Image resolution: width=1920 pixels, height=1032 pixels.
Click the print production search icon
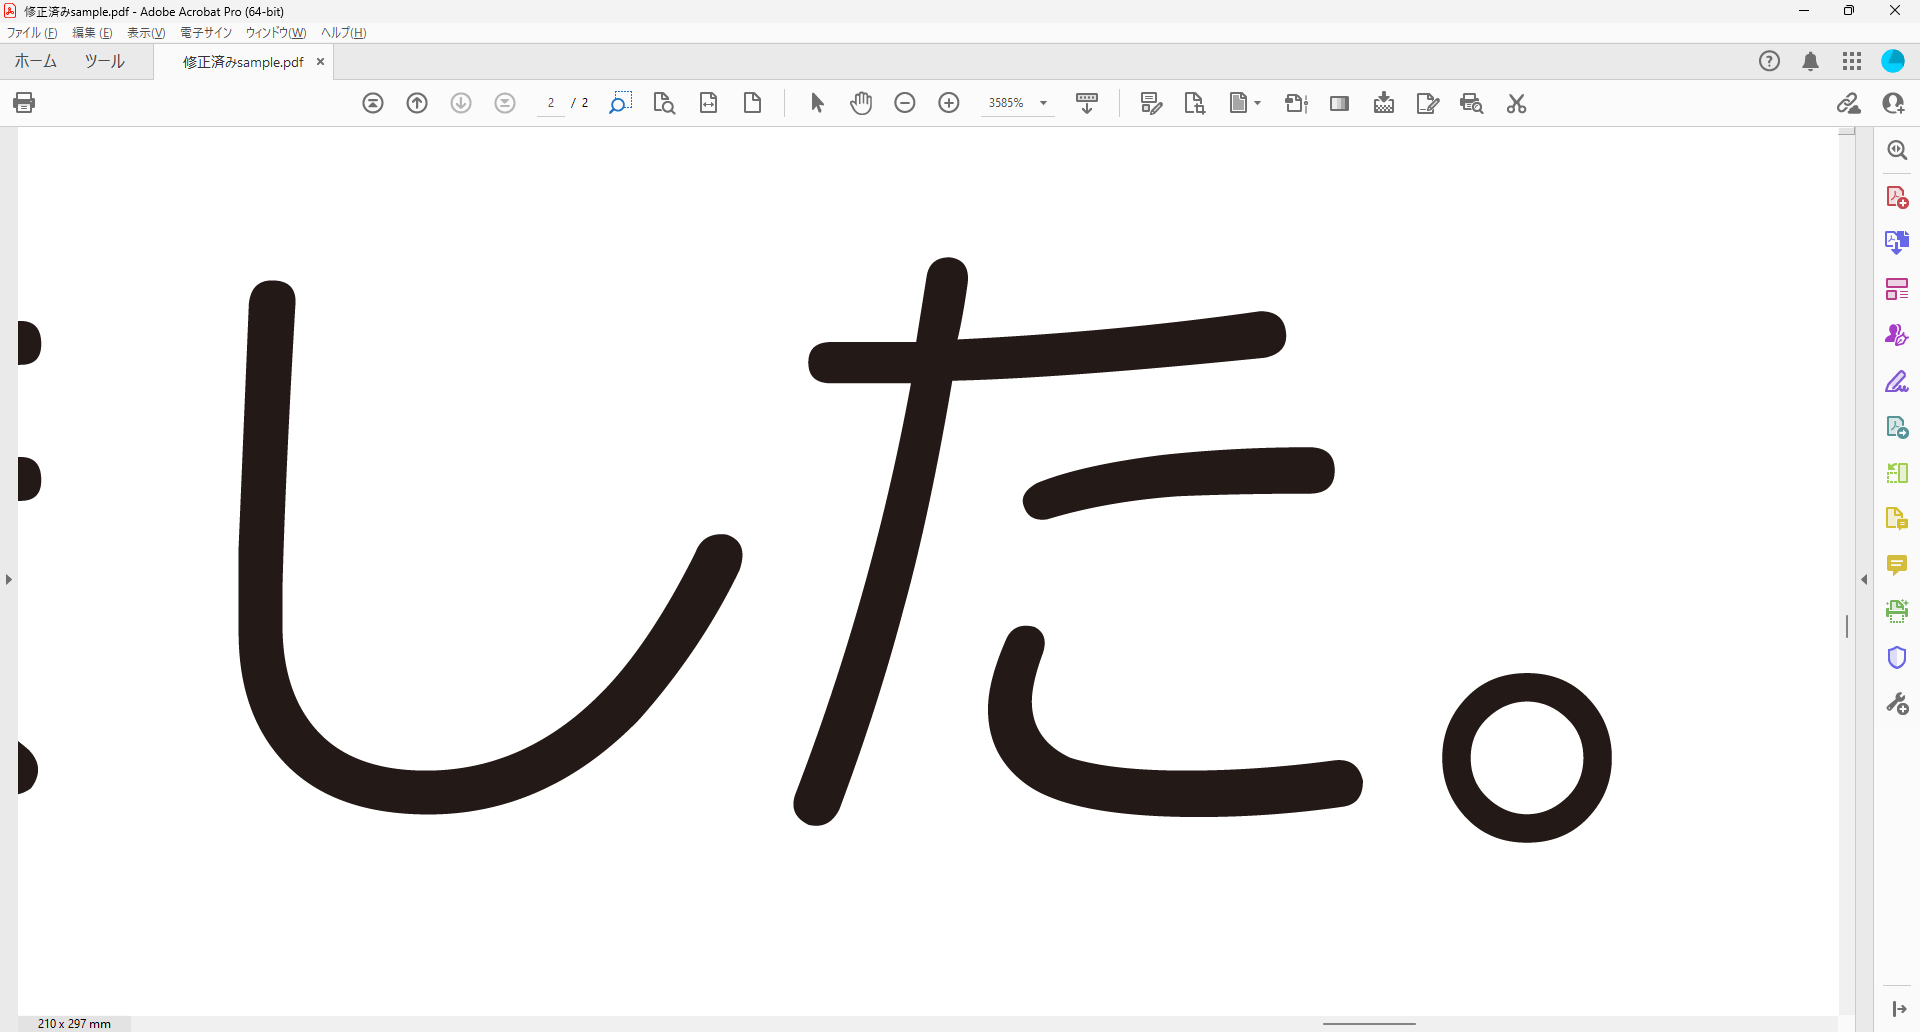click(1472, 103)
